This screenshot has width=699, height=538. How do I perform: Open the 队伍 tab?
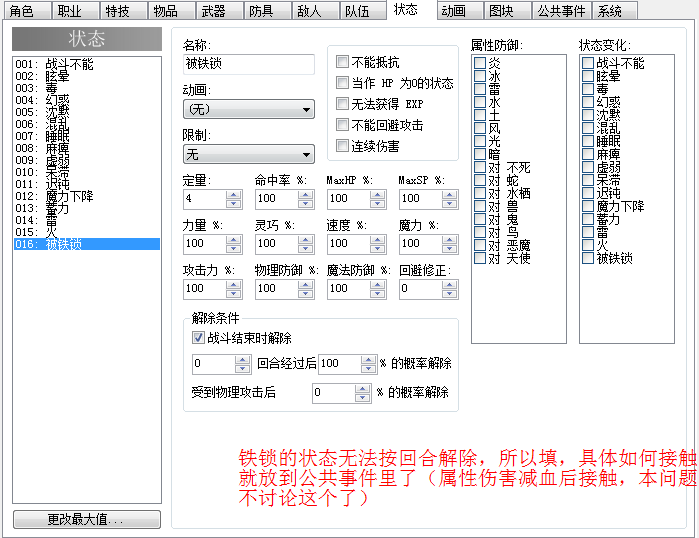363,11
